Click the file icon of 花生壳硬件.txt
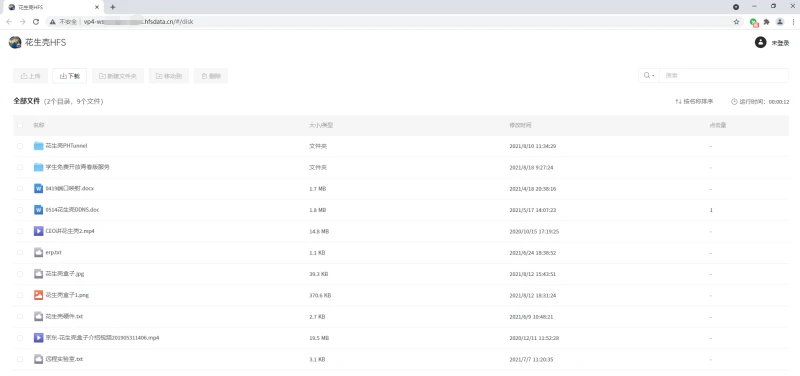This screenshot has width=800, height=376. pyautogui.click(x=38, y=316)
